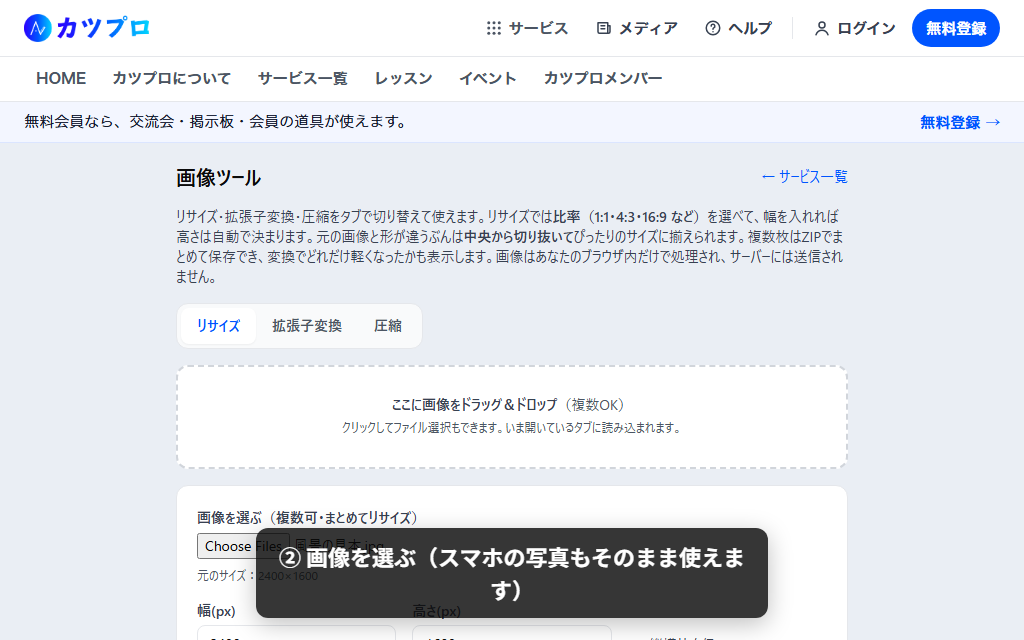
Task: Select the リサイズ tab
Action: tap(218, 326)
